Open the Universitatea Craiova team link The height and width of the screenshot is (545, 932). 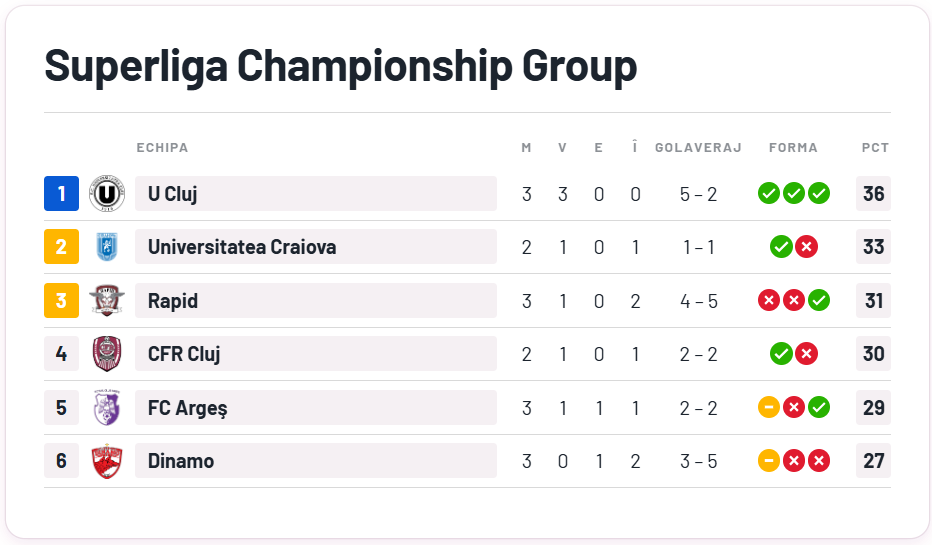pos(242,247)
